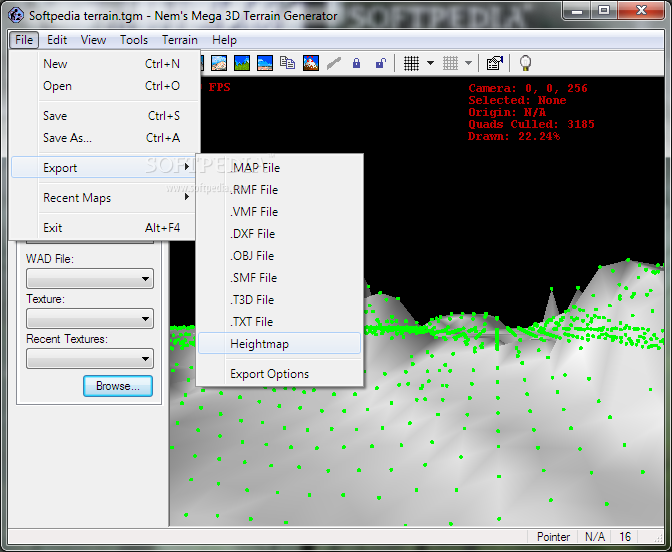Export as .OBJ File

tap(279, 256)
